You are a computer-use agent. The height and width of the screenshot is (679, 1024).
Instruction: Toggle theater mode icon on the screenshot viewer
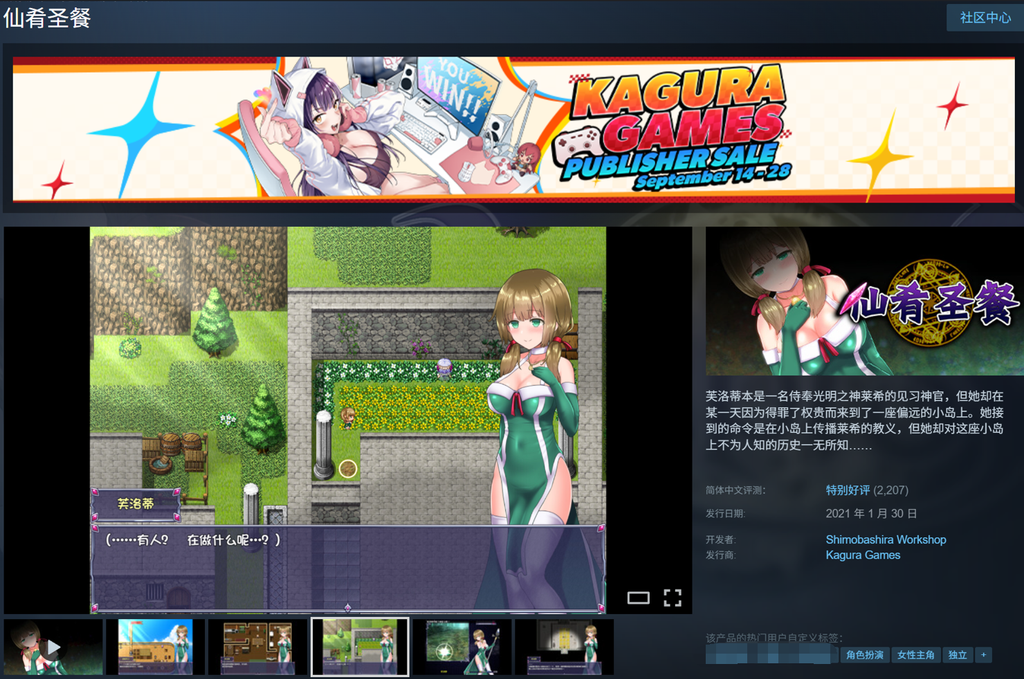coord(638,597)
